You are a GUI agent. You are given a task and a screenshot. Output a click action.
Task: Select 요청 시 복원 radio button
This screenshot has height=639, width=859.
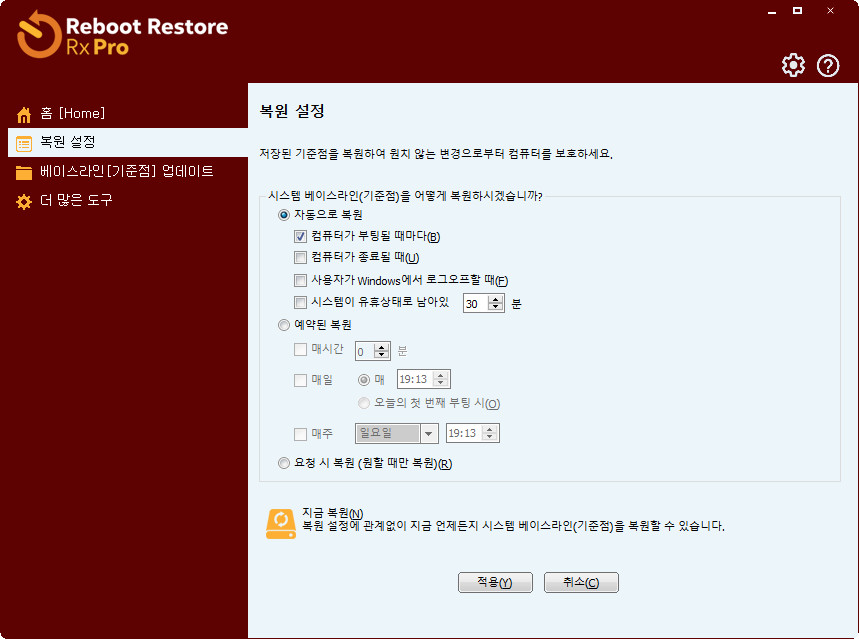[x=284, y=464]
